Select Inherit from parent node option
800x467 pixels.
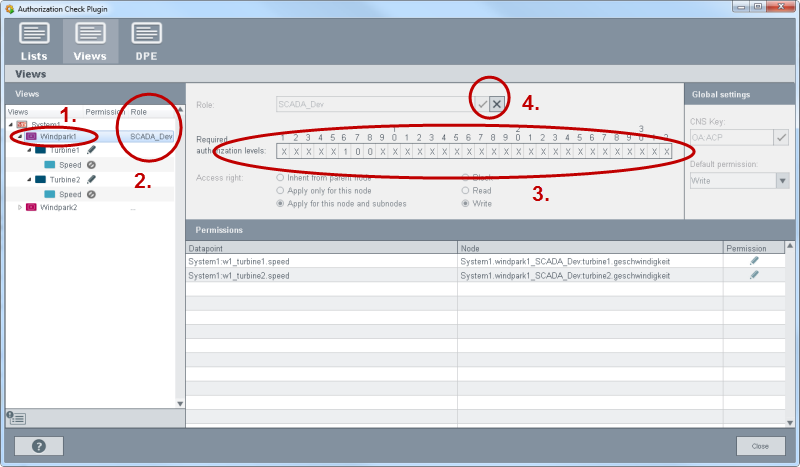[x=280, y=178]
